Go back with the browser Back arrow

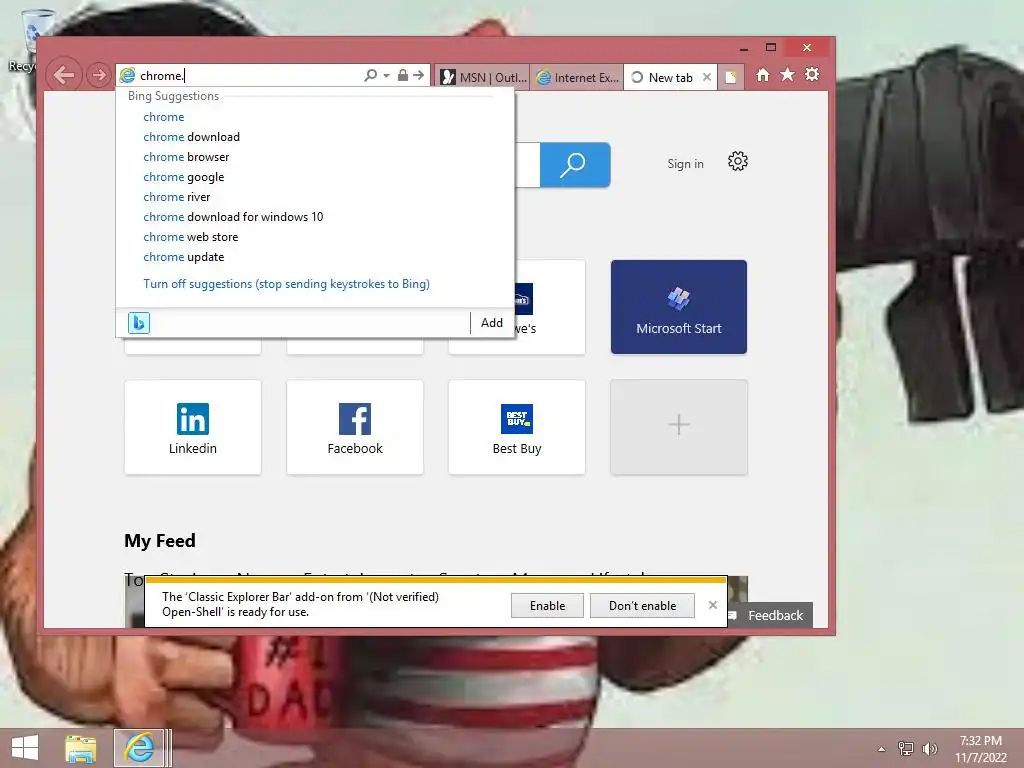[64, 75]
